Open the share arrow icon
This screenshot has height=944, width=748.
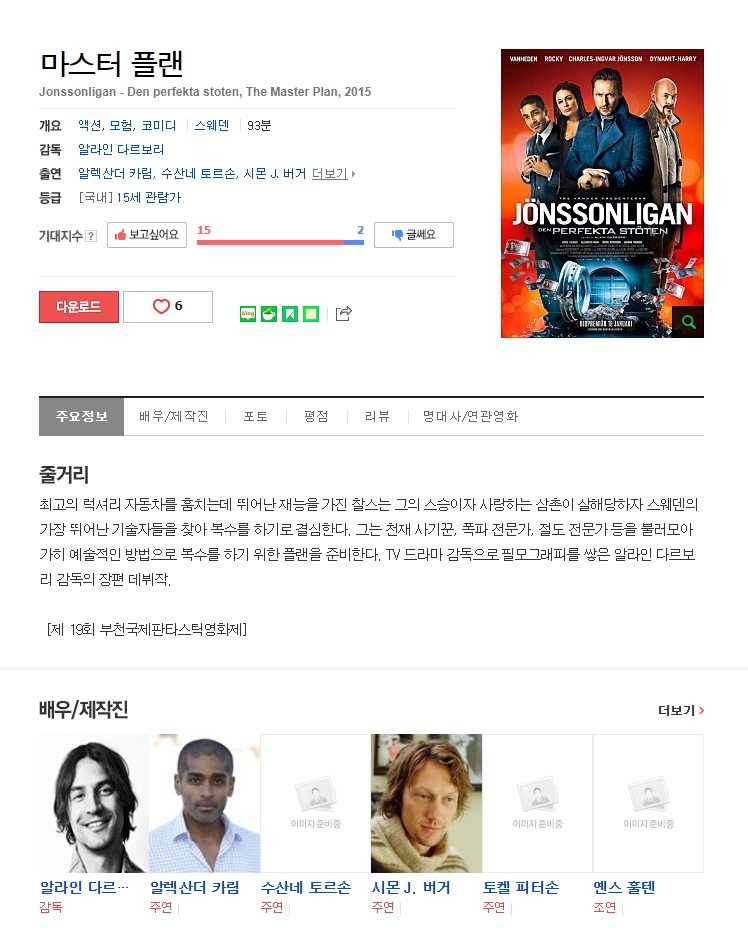click(343, 314)
